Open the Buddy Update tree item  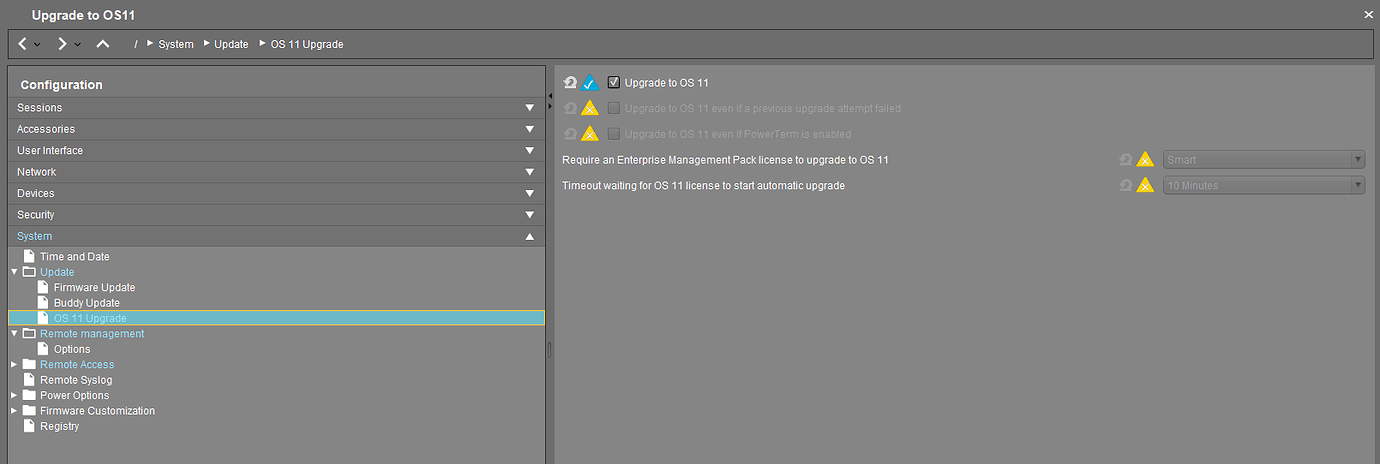[x=86, y=303]
